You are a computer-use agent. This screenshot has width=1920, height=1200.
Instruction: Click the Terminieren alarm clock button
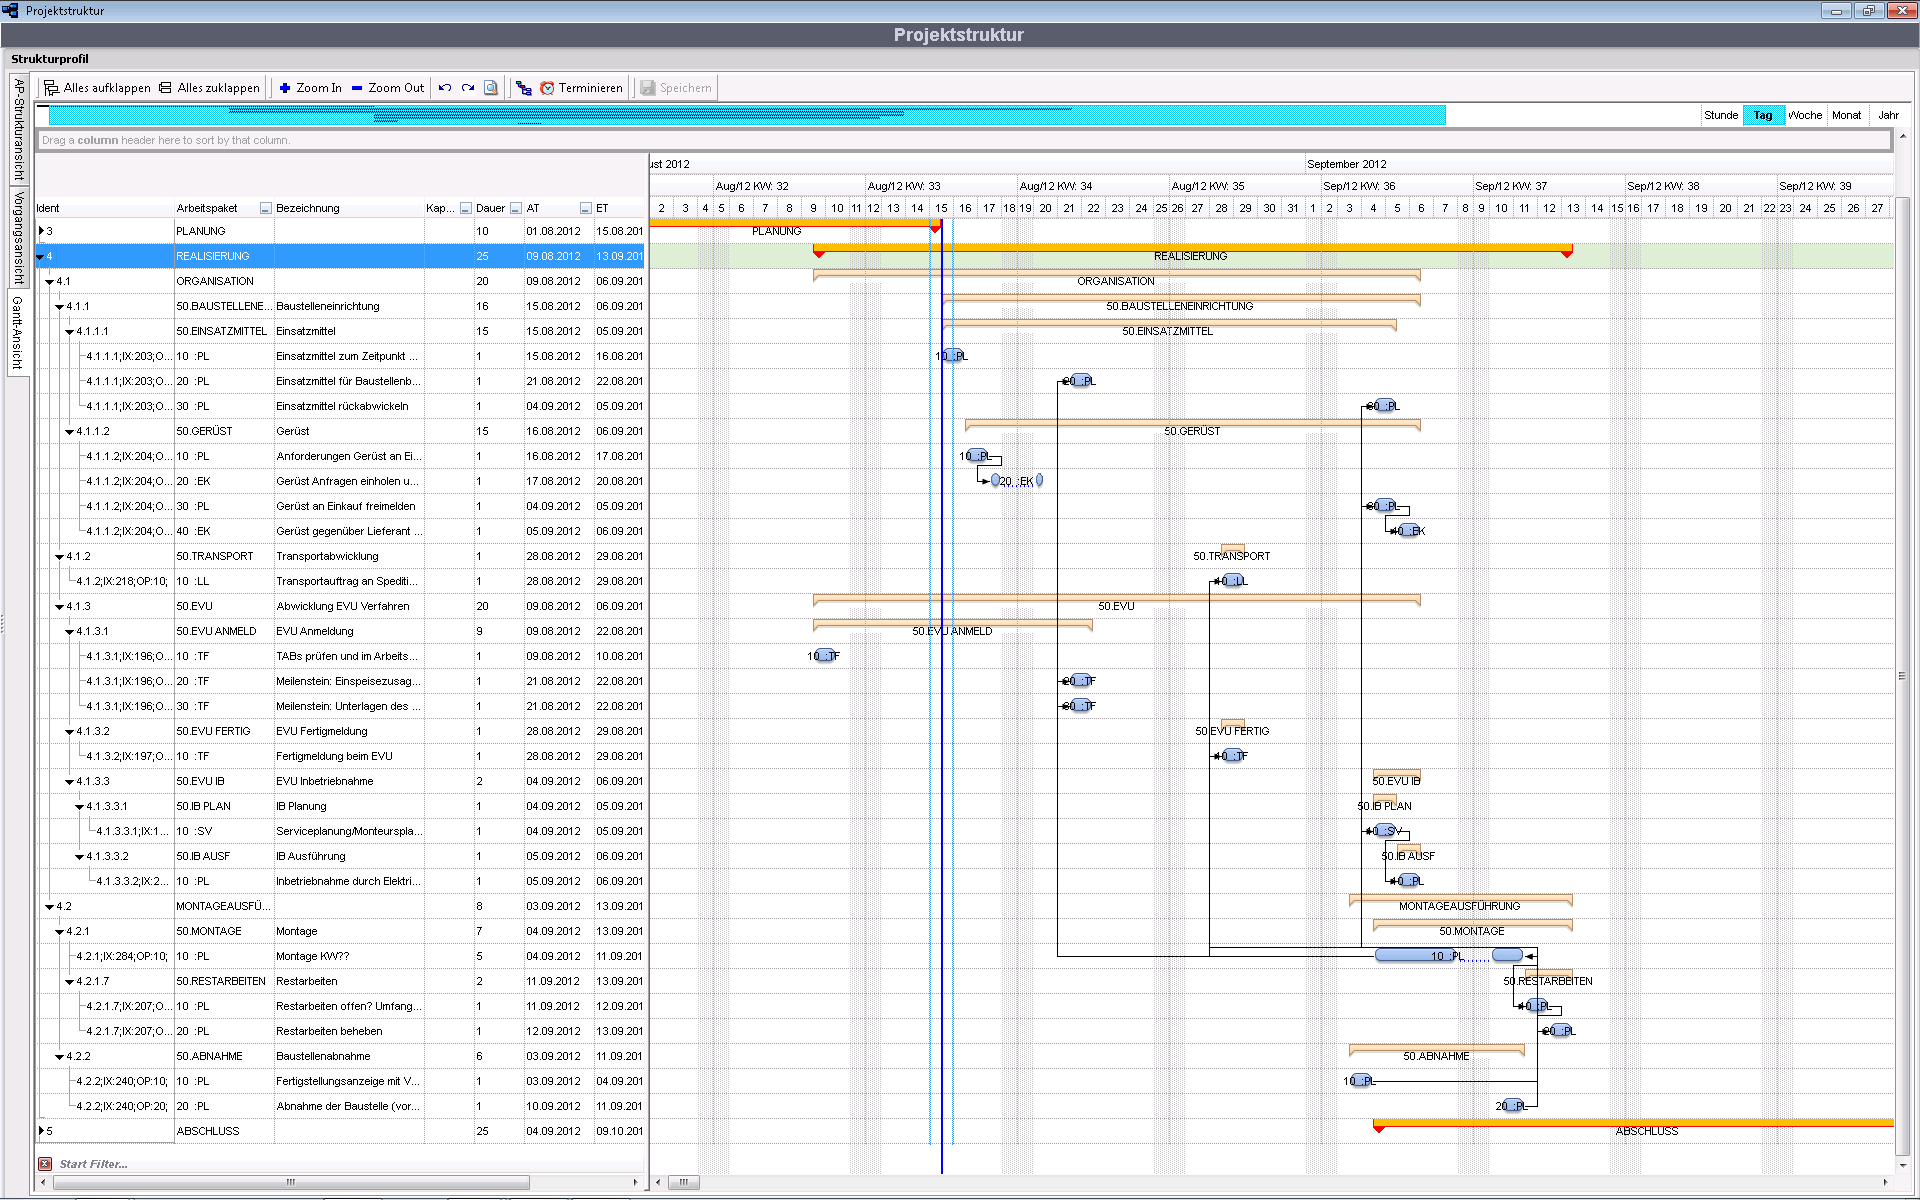click(581, 88)
